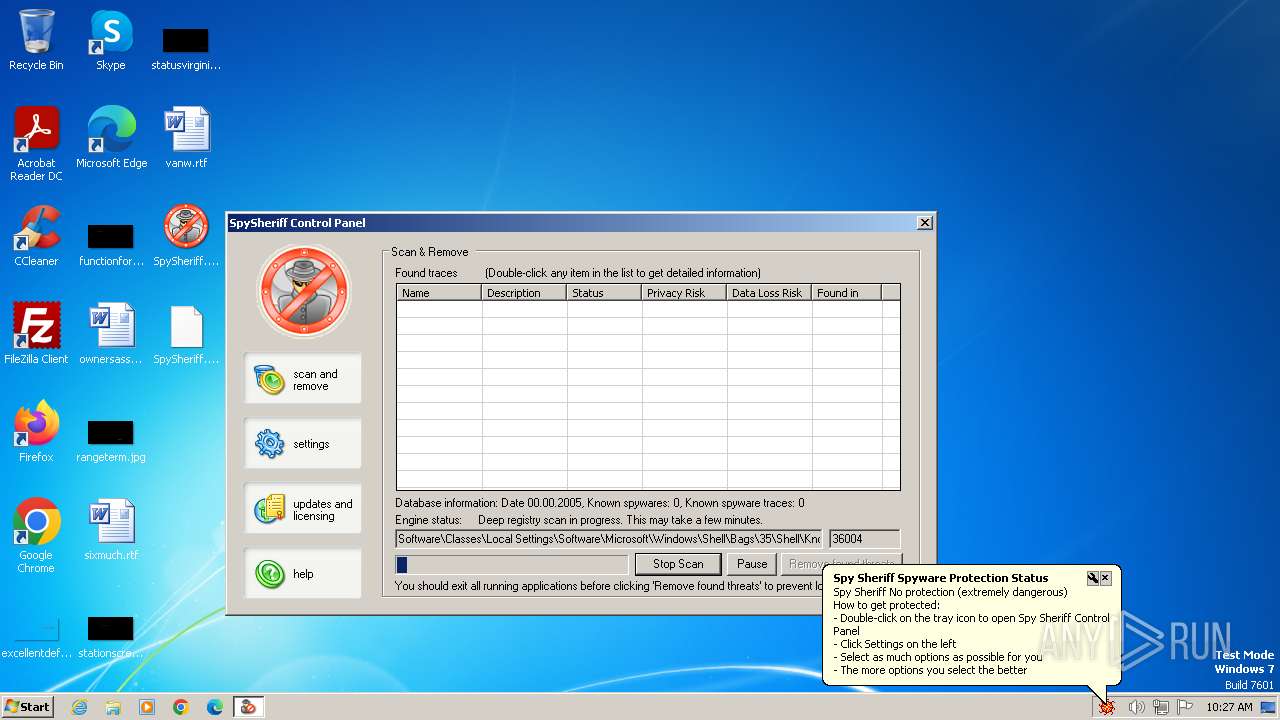Select blank SpySheriff file icon on desktop
The width and height of the screenshot is (1280, 720).
[x=186, y=333]
